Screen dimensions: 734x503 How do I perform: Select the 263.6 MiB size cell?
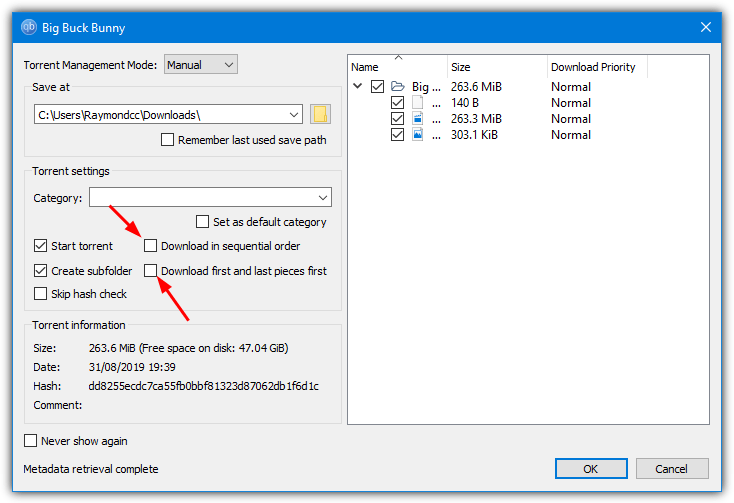coord(476,87)
